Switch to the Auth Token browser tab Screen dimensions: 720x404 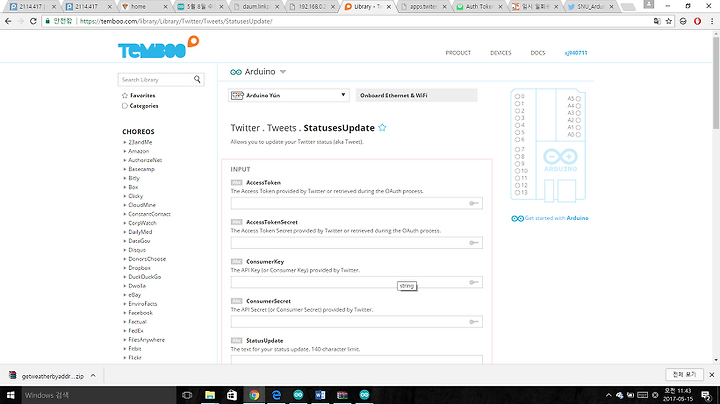[479, 6]
